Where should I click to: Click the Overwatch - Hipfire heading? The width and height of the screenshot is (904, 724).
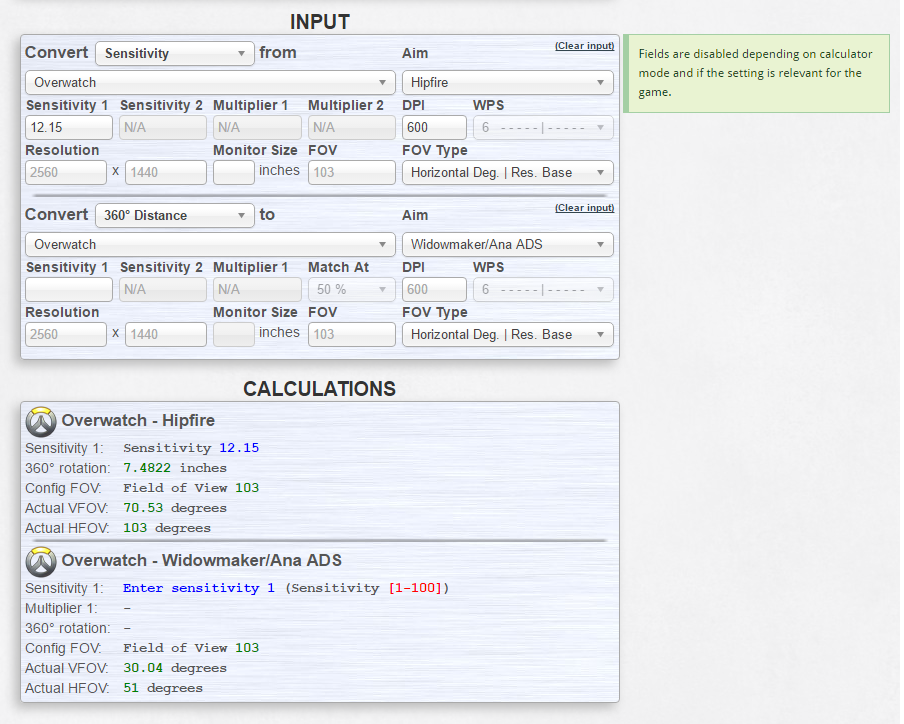point(138,420)
